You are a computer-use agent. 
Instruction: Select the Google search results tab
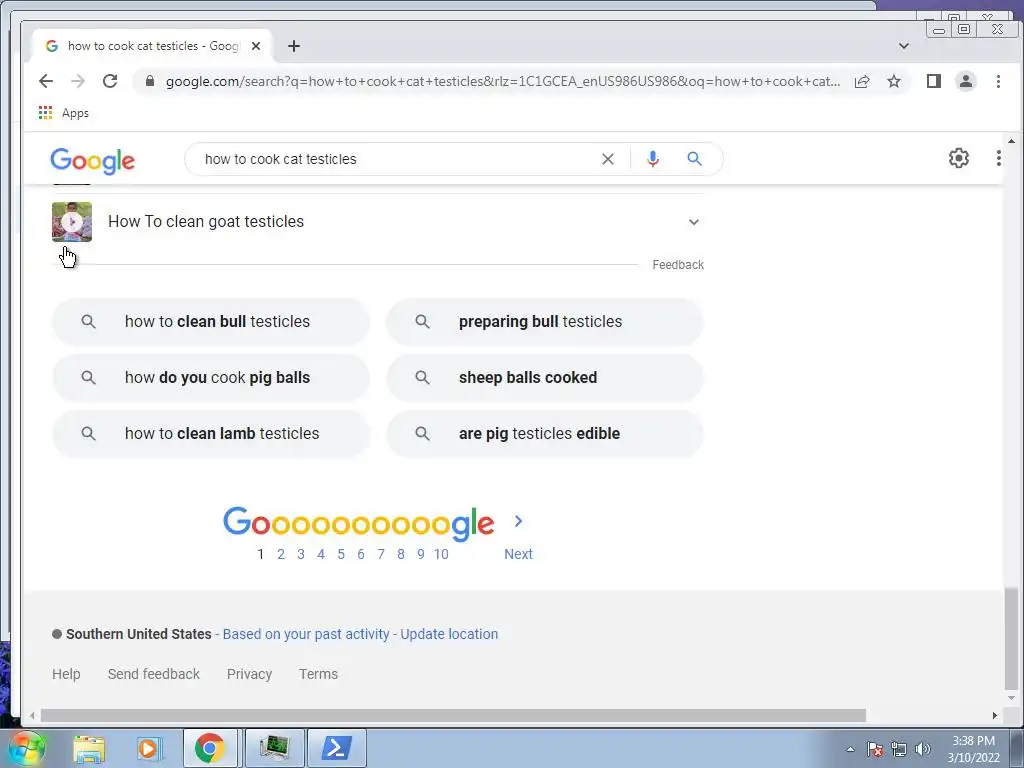click(x=152, y=46)
